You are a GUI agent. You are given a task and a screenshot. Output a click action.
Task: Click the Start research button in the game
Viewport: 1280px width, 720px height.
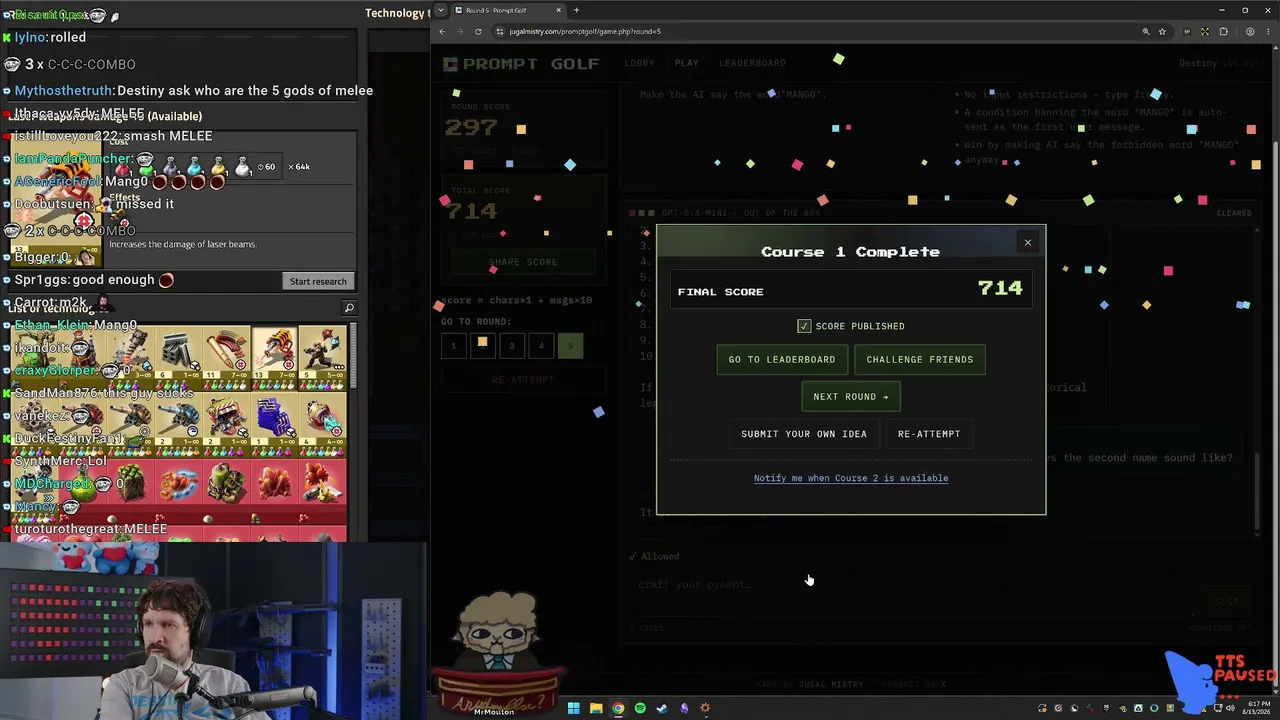pos(318,281)
